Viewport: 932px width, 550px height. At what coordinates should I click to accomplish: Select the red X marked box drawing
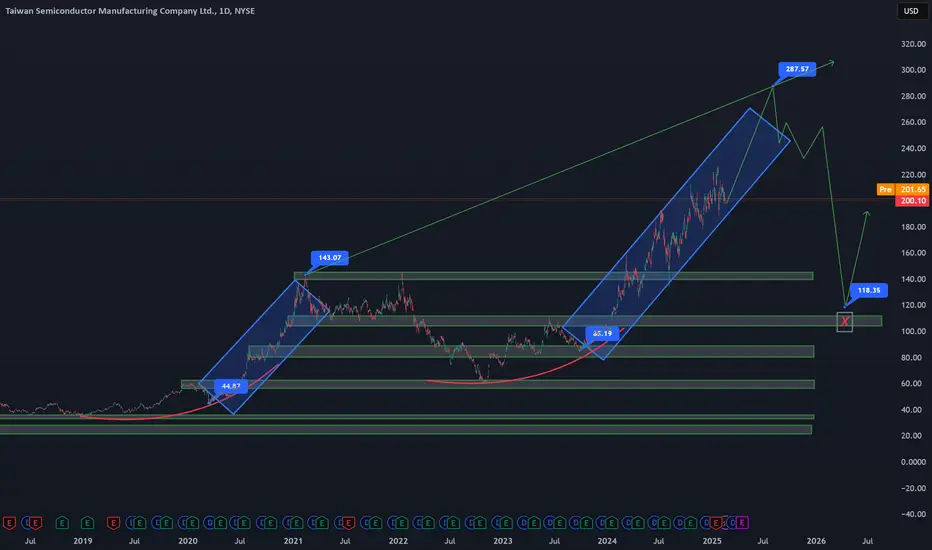tap(845, 322)
